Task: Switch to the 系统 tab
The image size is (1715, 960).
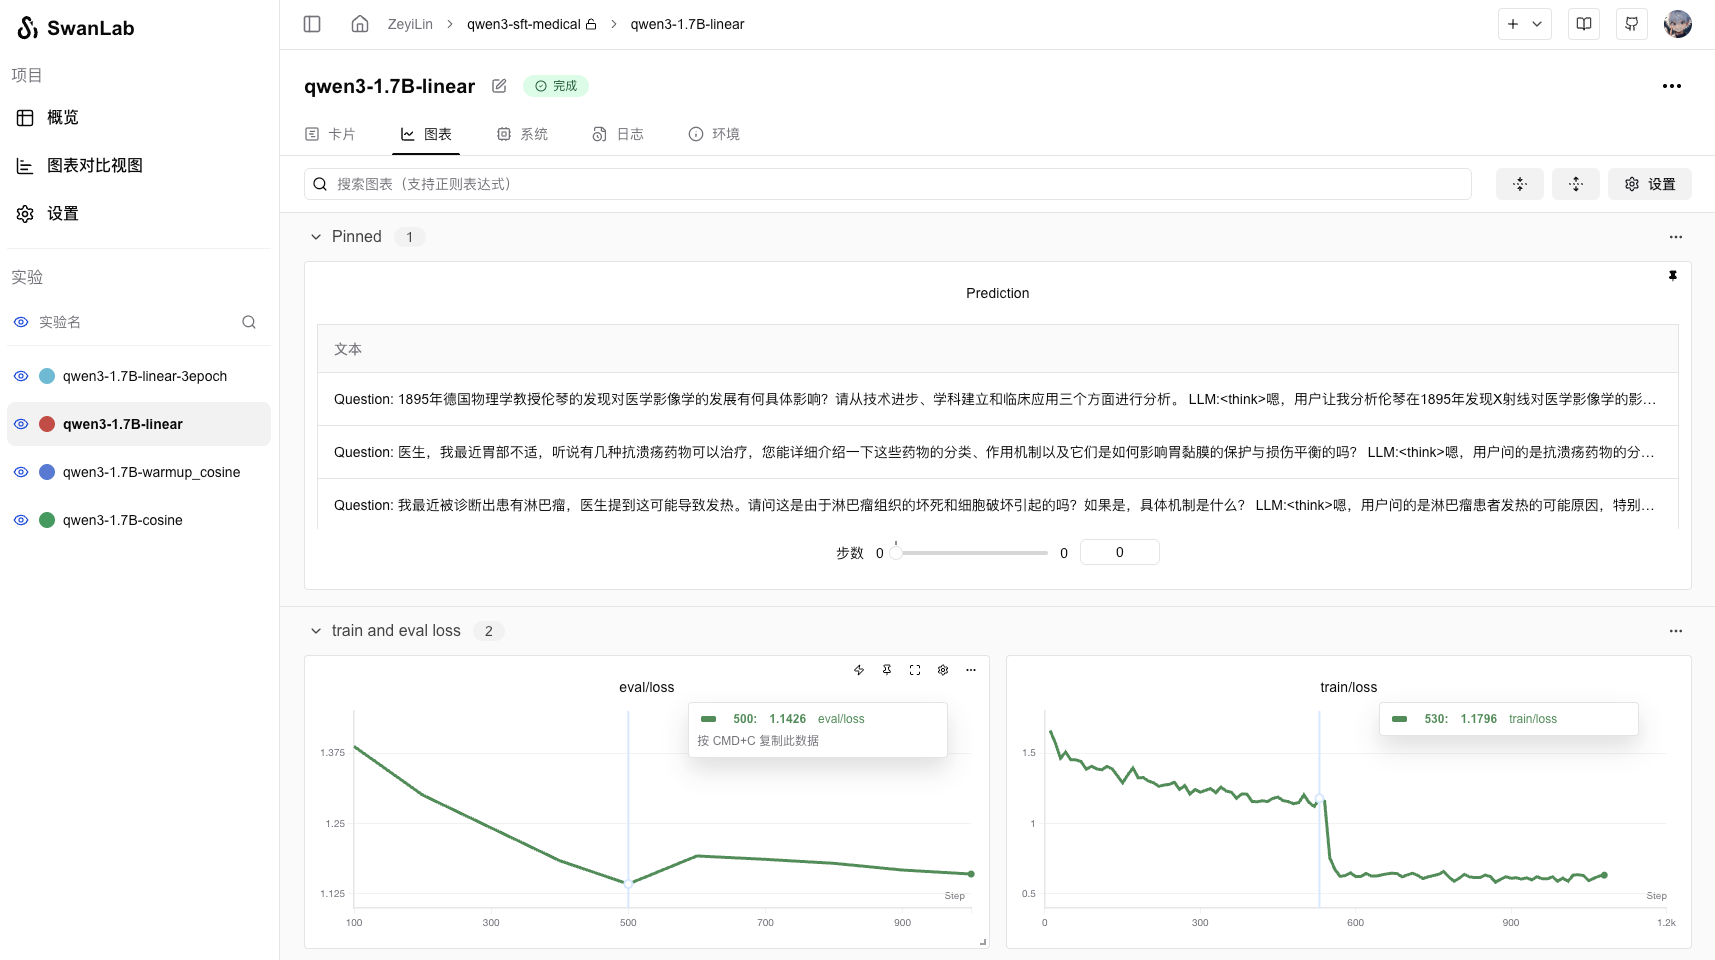Action: [522, 134]
